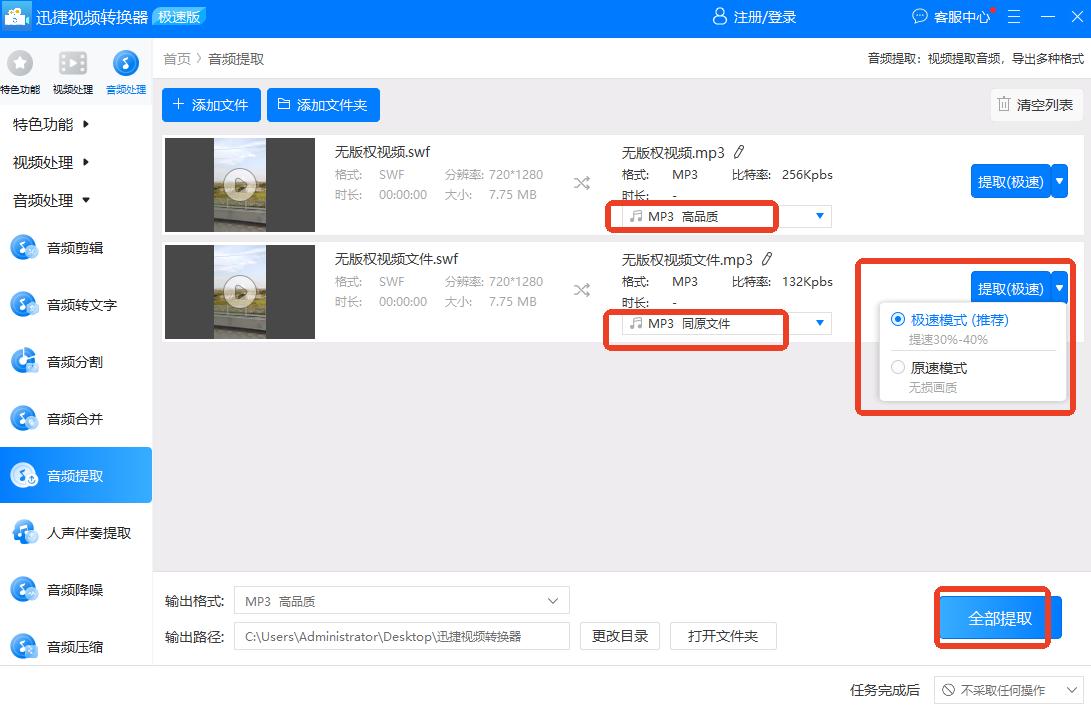Open 人声伴奏提取 tool icon

point(24,533)
